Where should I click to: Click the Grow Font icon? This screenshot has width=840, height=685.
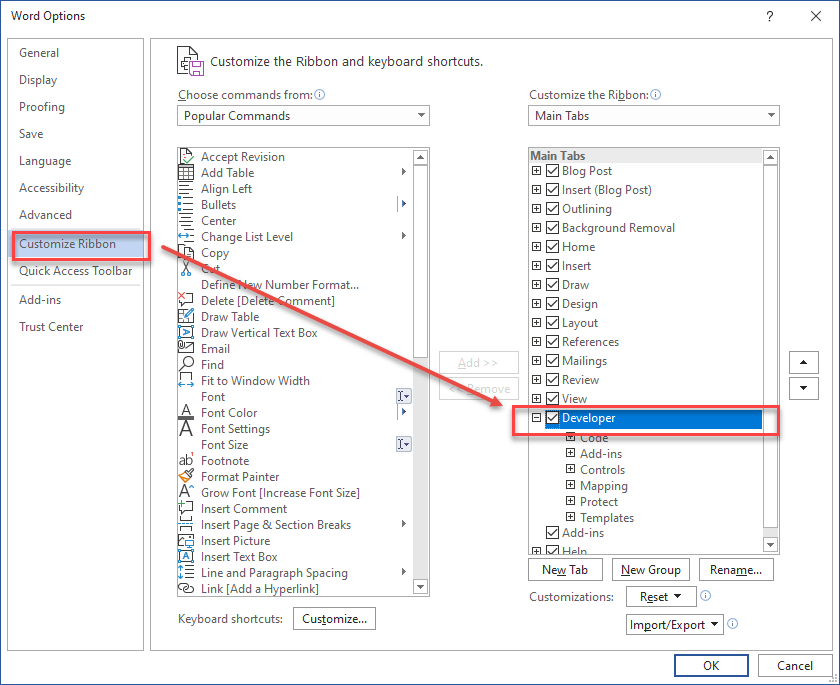186,492
